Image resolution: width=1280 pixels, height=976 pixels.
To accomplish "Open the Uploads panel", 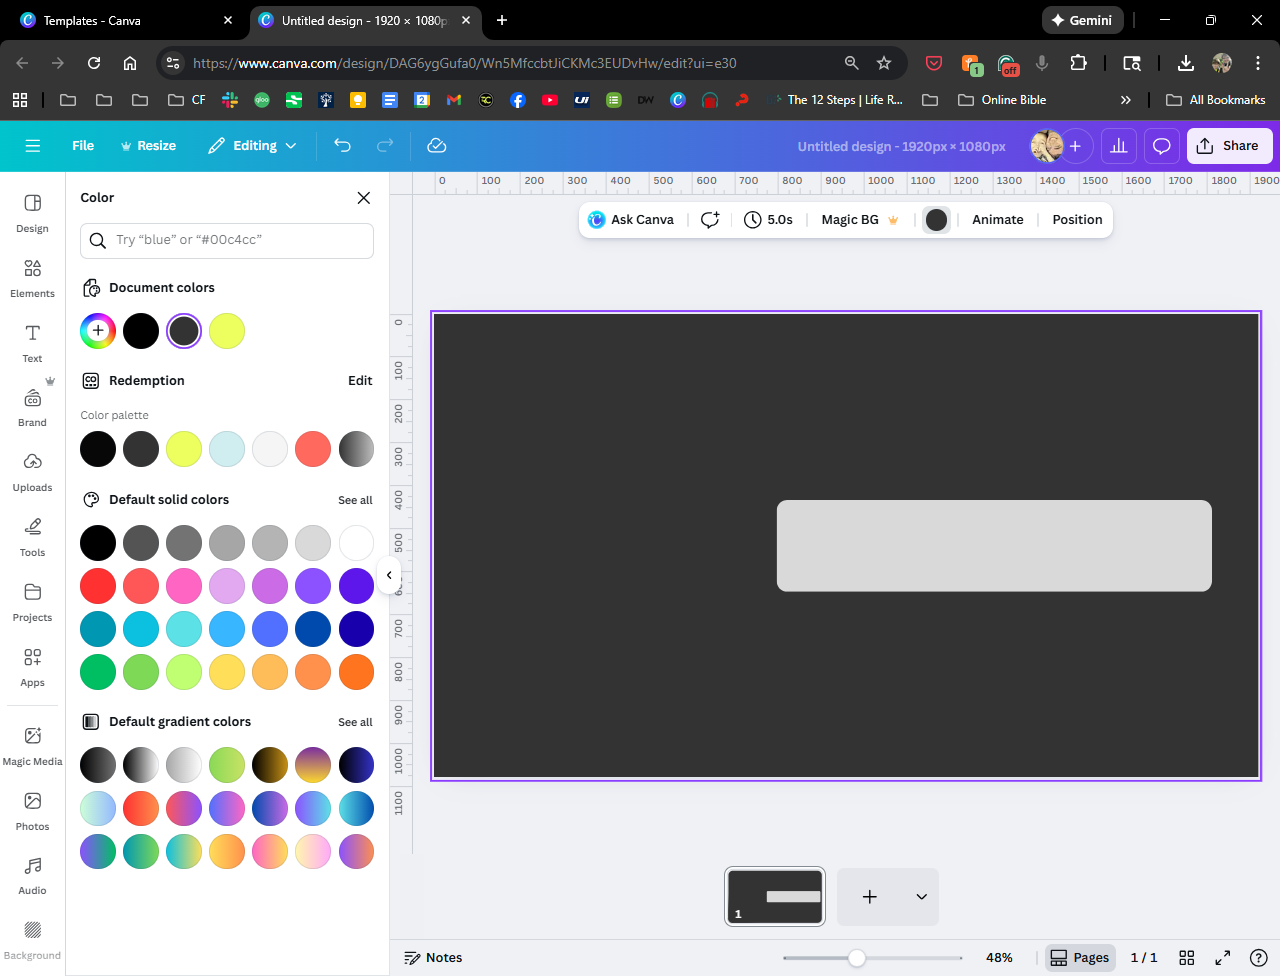I will tap(32, 472).
